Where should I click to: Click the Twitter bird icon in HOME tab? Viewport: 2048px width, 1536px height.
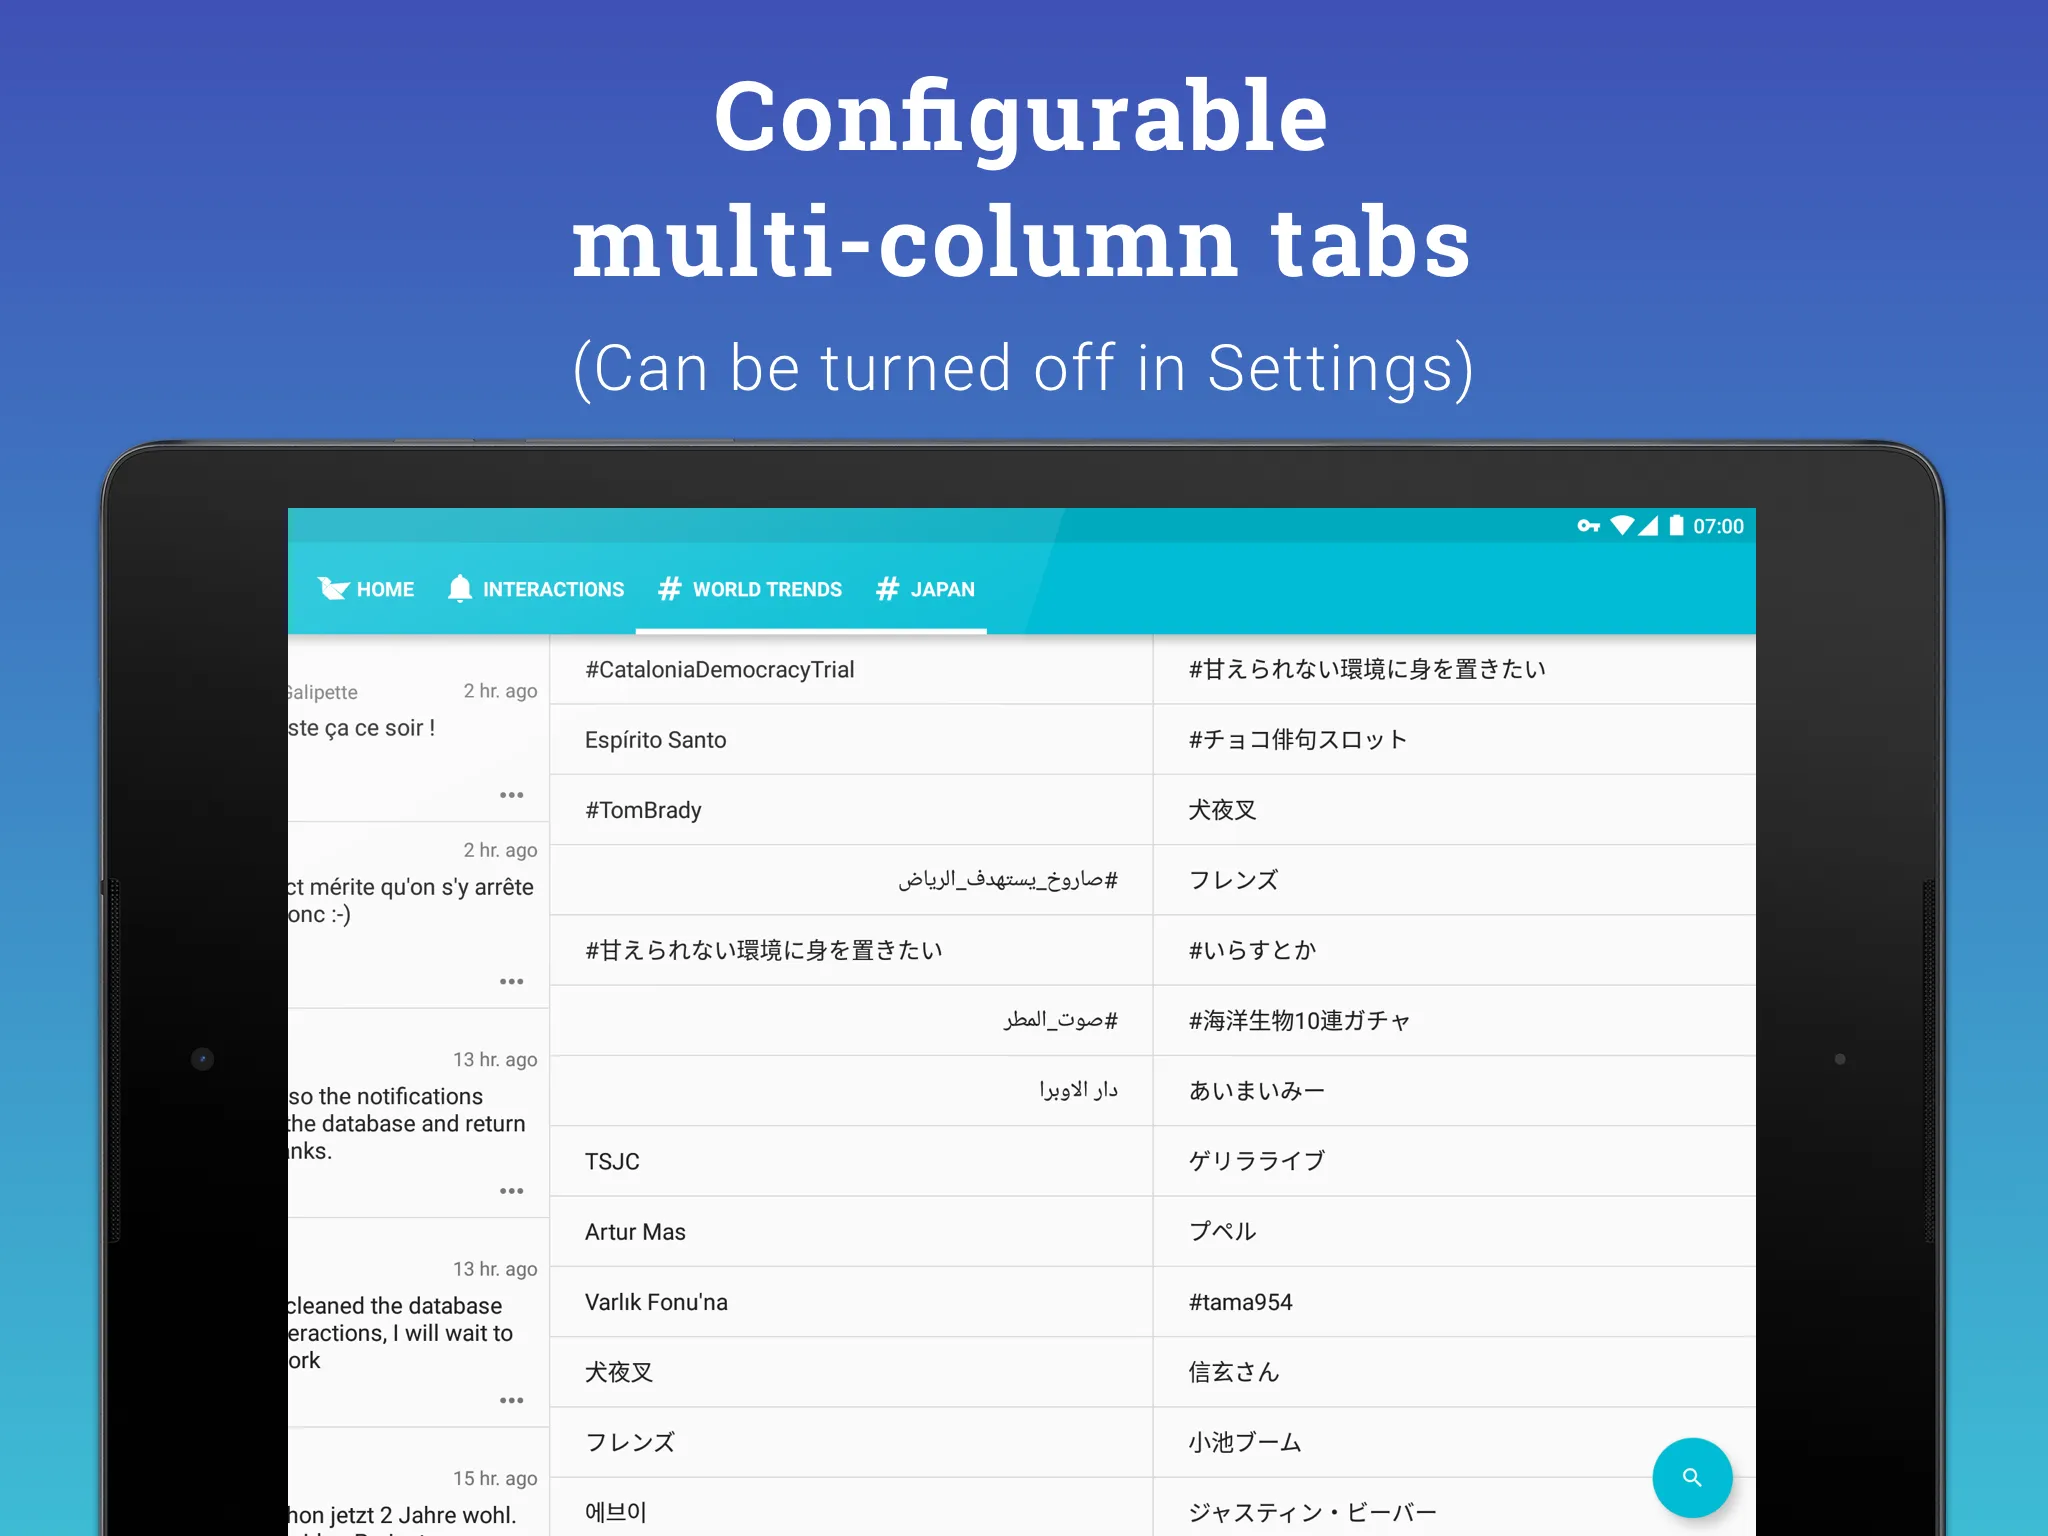coord(334,587)
